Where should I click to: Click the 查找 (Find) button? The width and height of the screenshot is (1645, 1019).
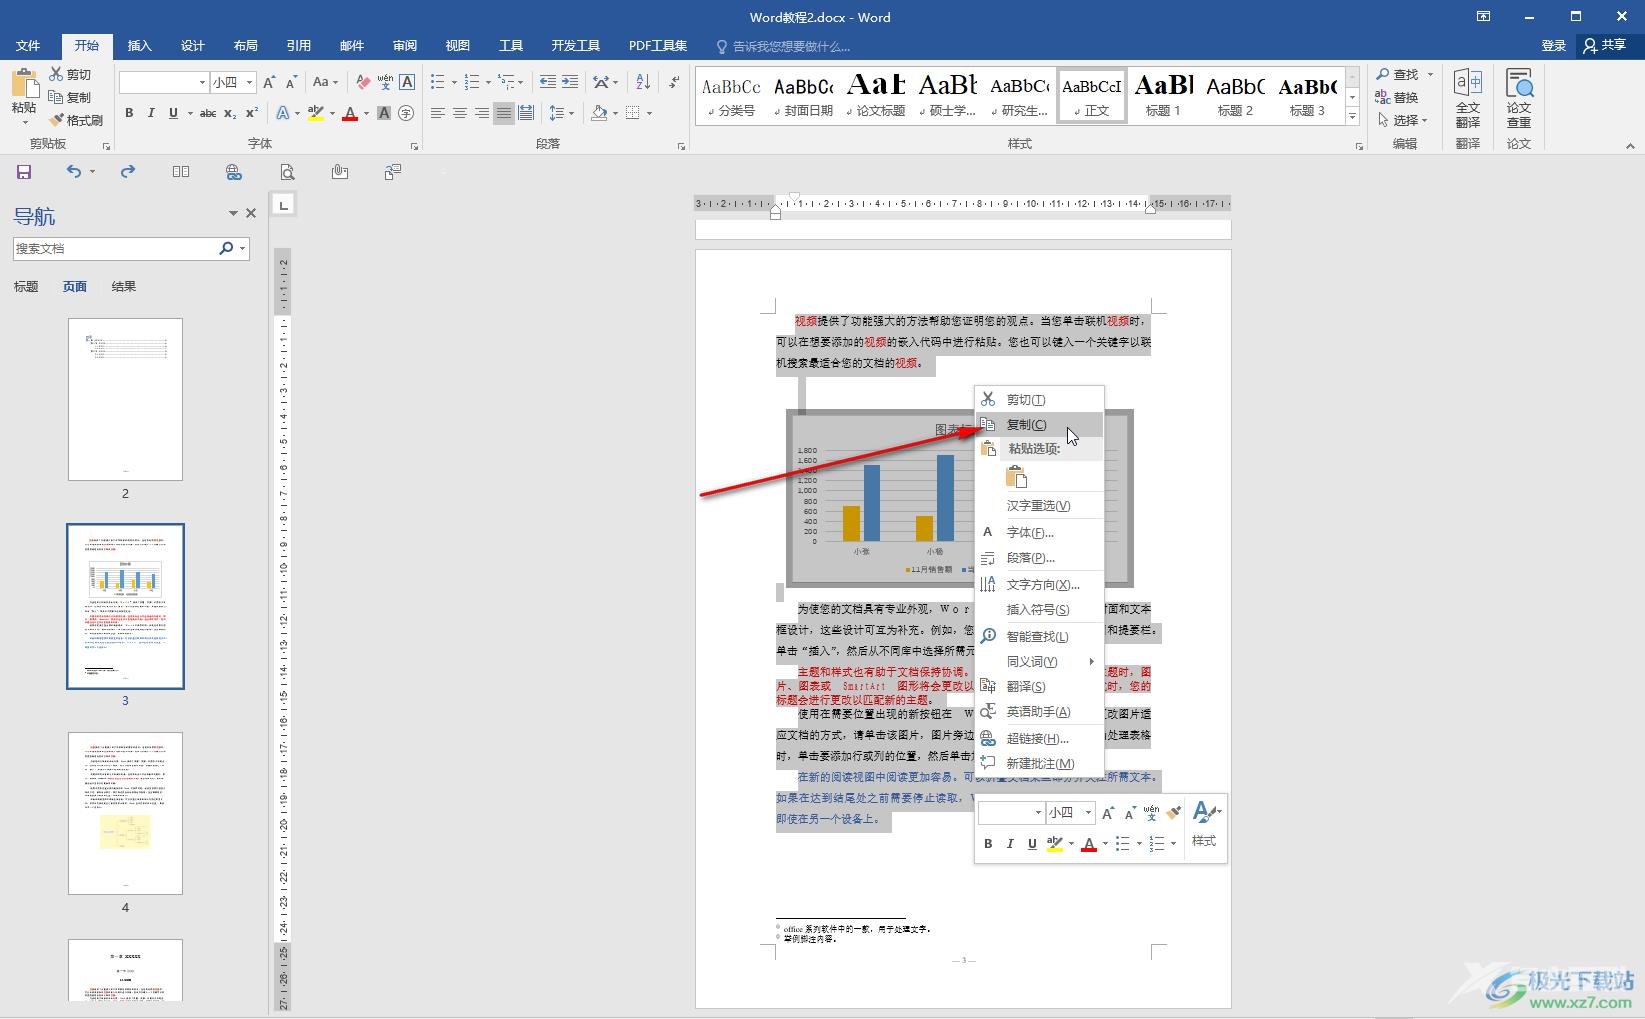[1397, 74]
